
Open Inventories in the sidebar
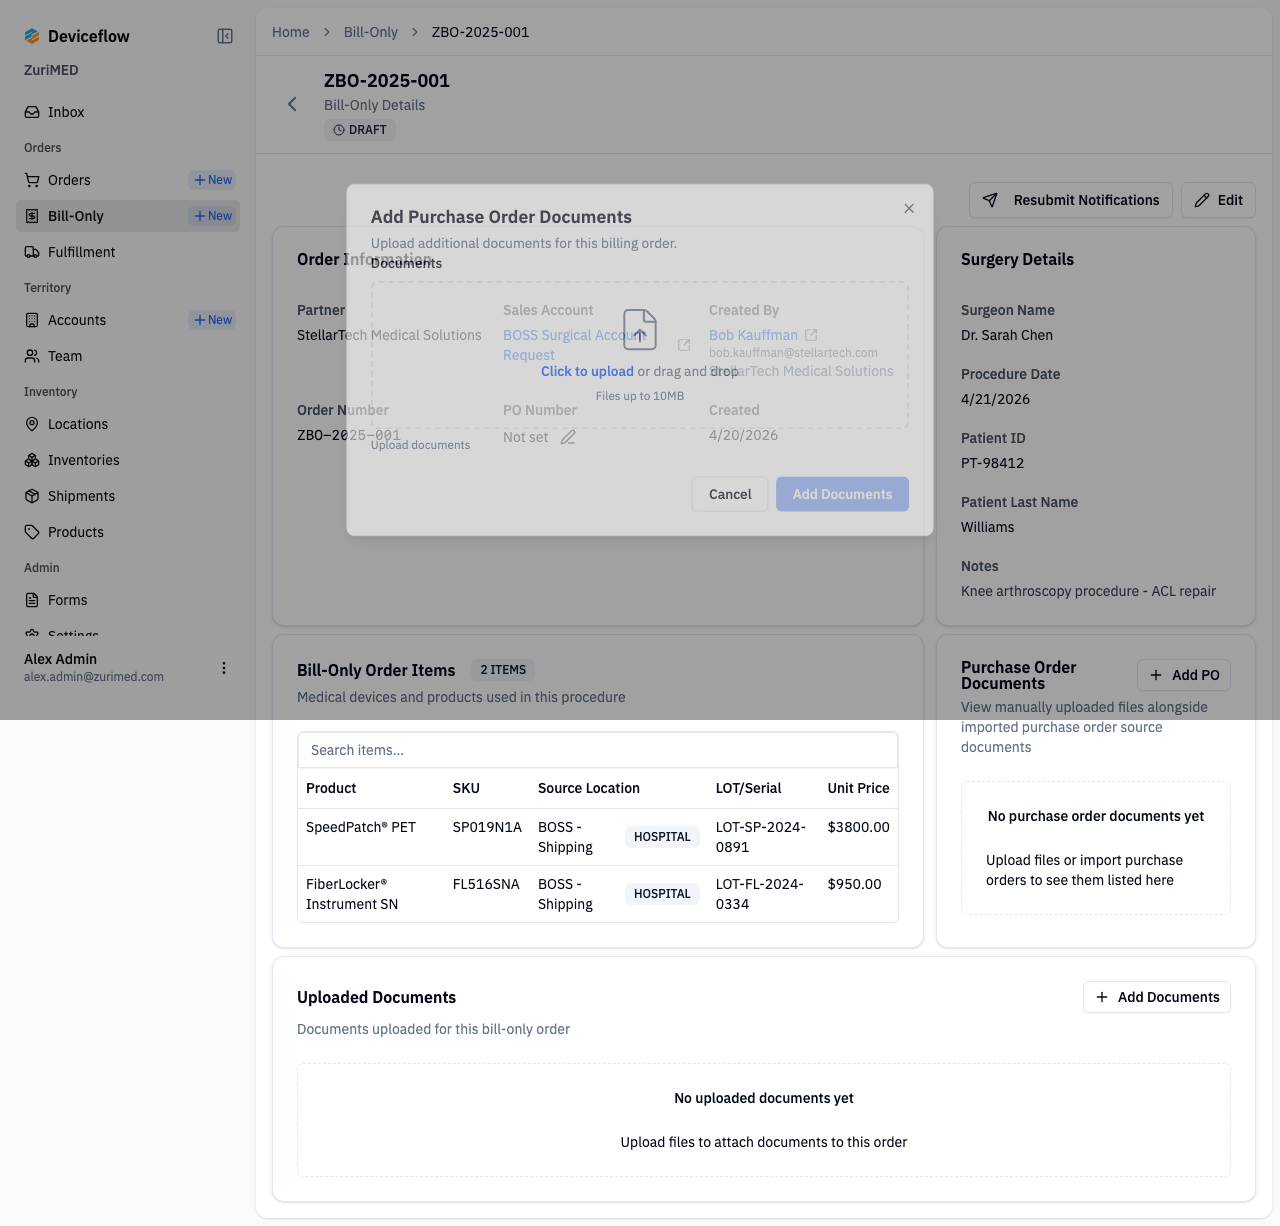pos(128,460)
